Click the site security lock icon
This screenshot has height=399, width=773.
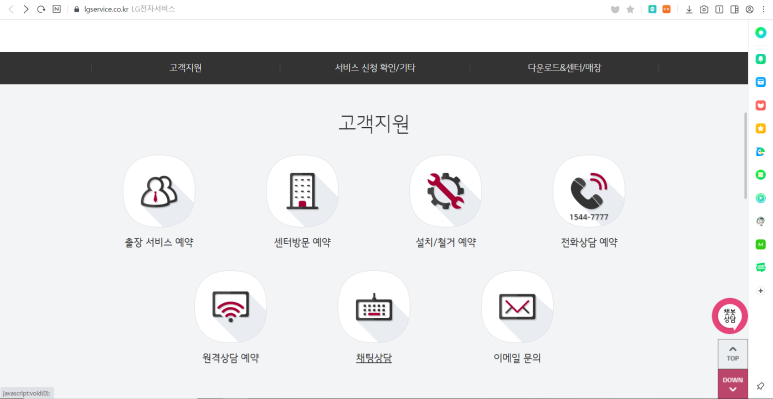(x=76, y=9)
